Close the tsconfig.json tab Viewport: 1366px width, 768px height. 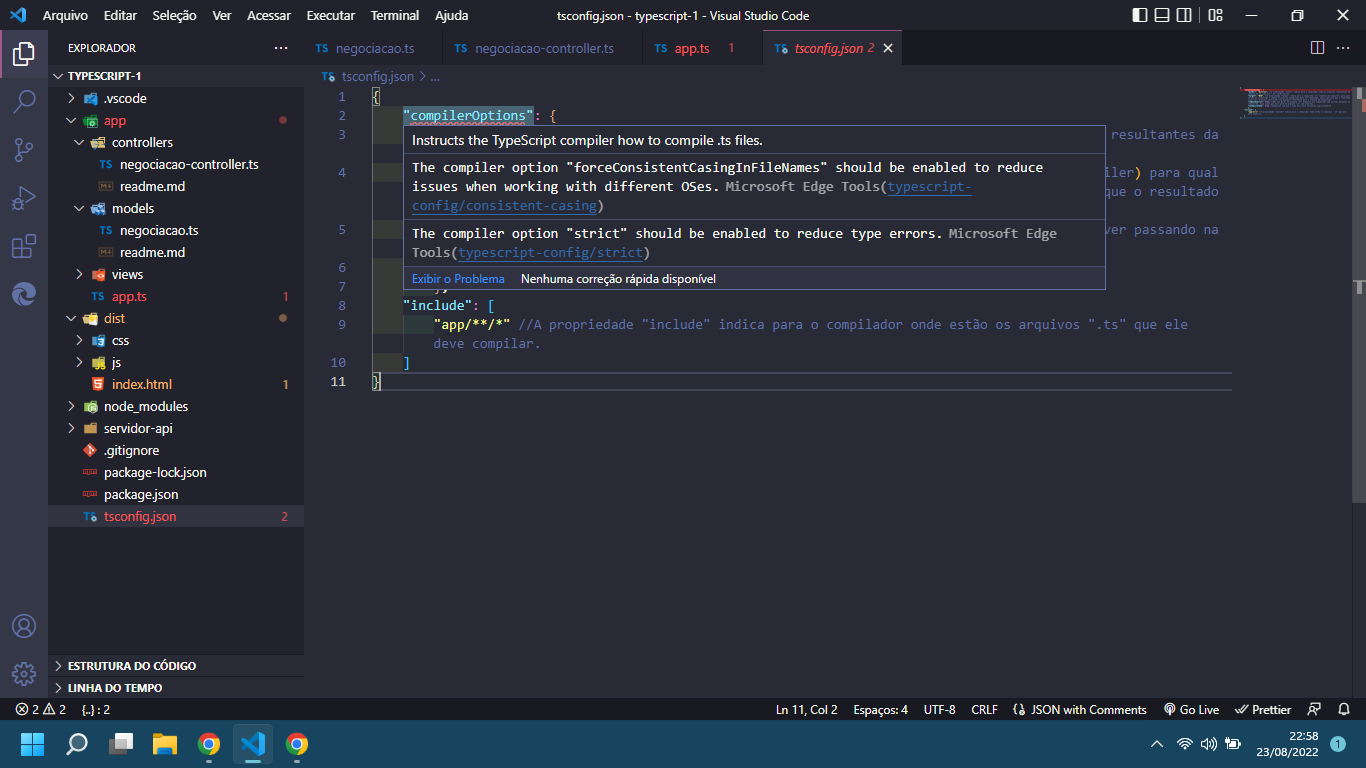click(887, 48)
